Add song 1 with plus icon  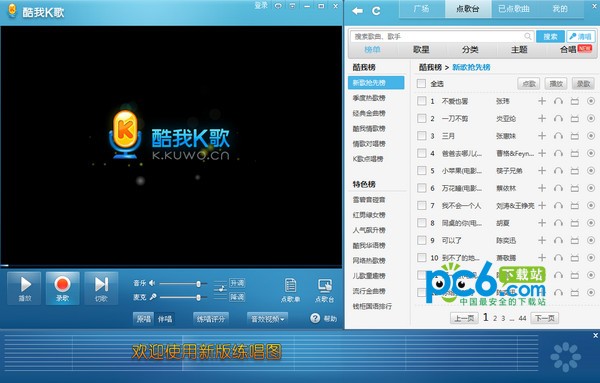pos(542,101)
